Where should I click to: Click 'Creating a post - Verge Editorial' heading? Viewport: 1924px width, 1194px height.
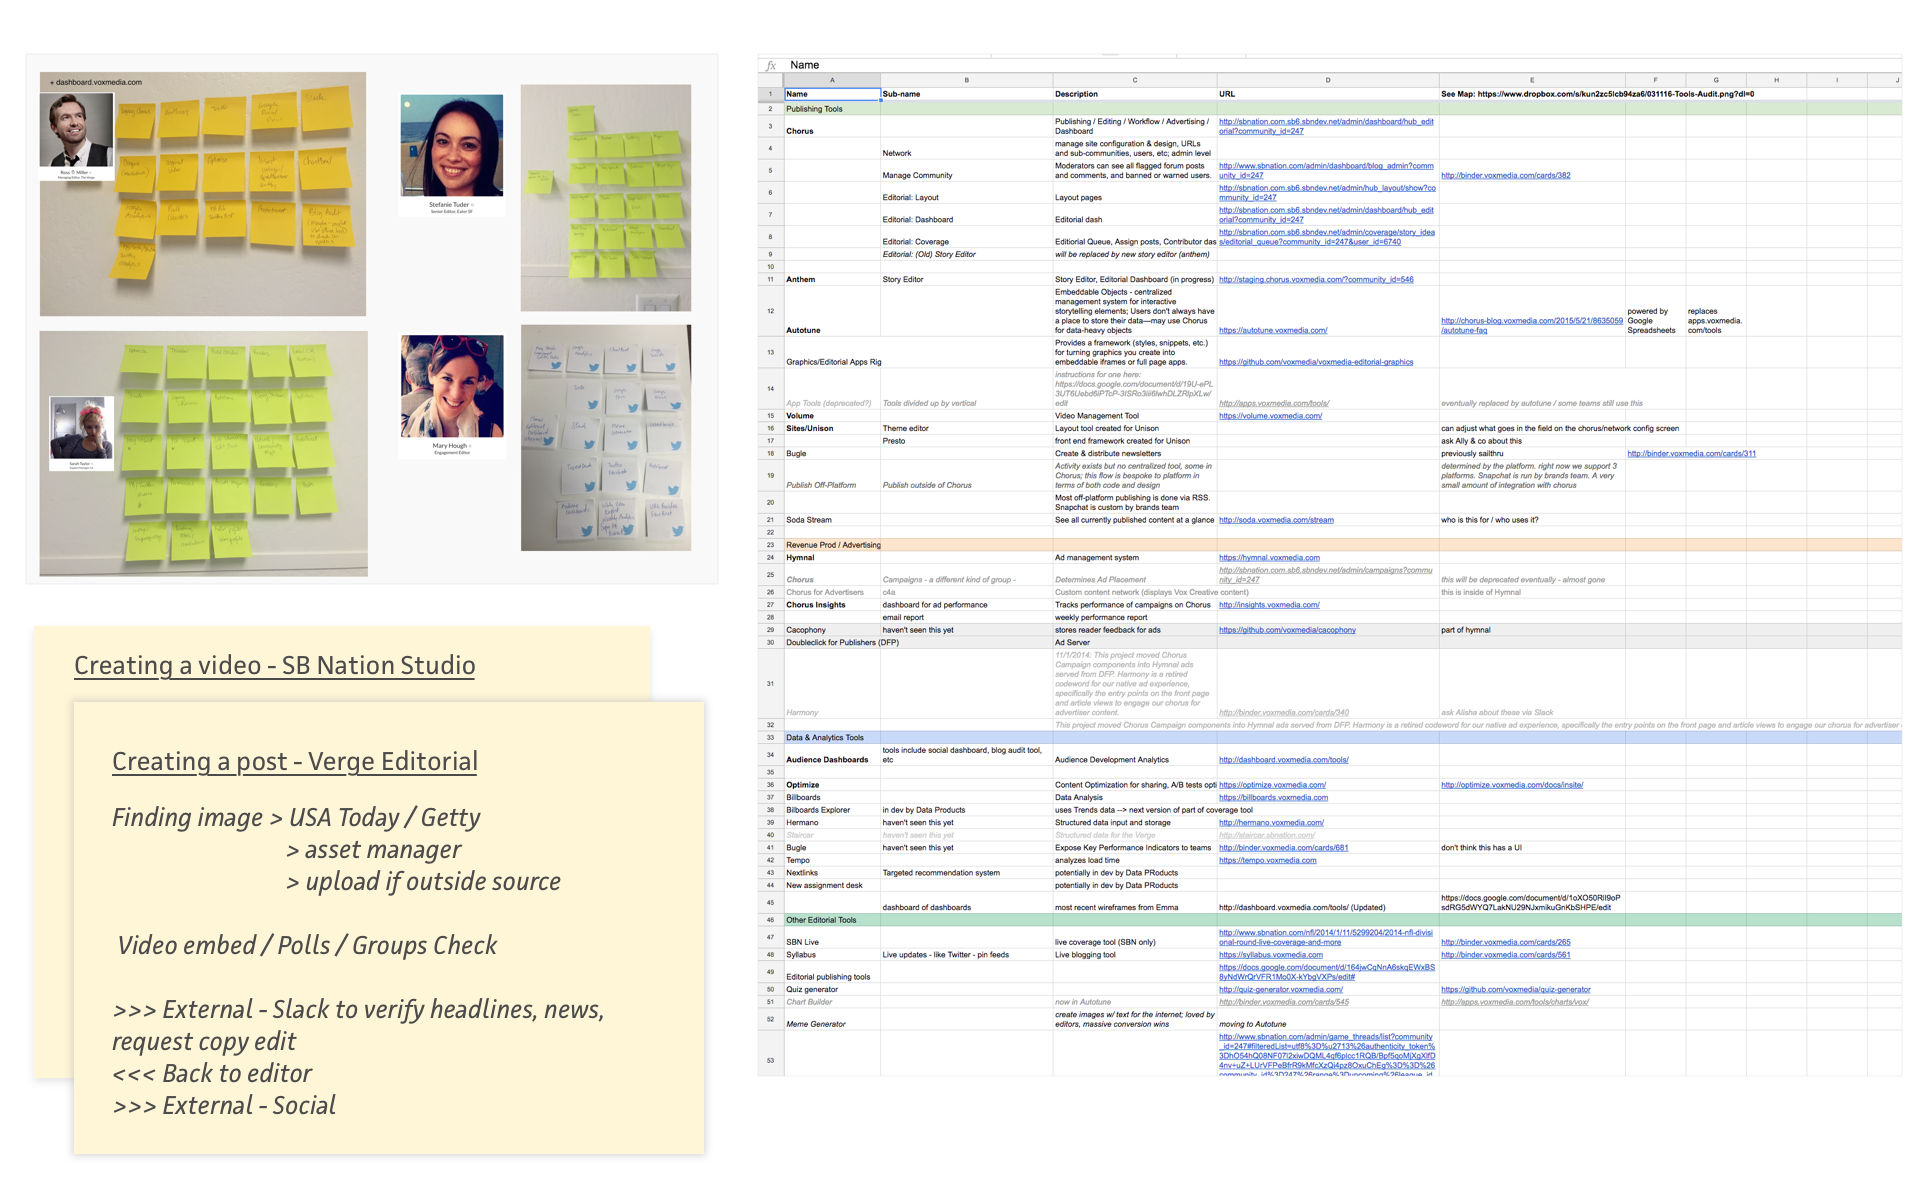(x=295, y=762)
